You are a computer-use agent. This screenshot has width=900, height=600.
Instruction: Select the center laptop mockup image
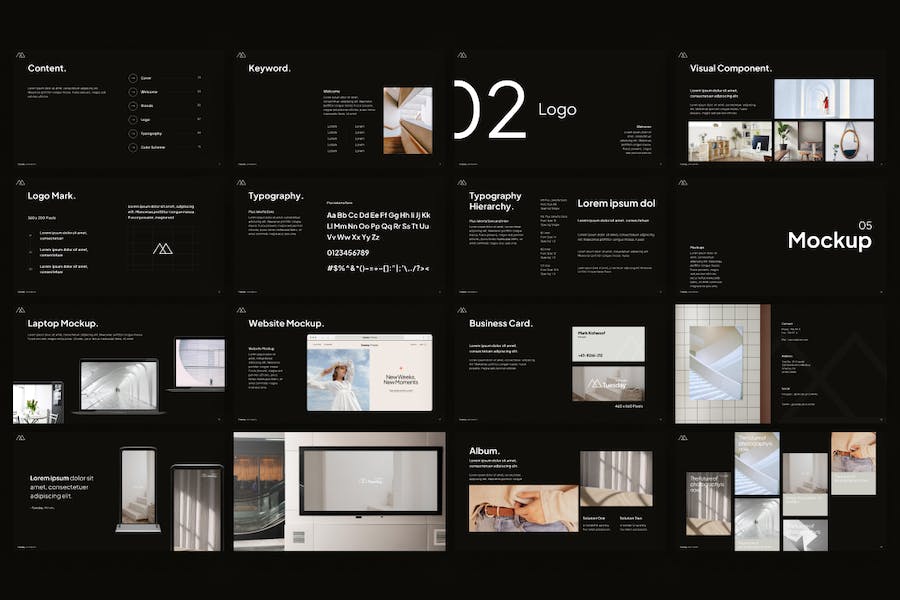pyautogui.click(x=119, y=386)
